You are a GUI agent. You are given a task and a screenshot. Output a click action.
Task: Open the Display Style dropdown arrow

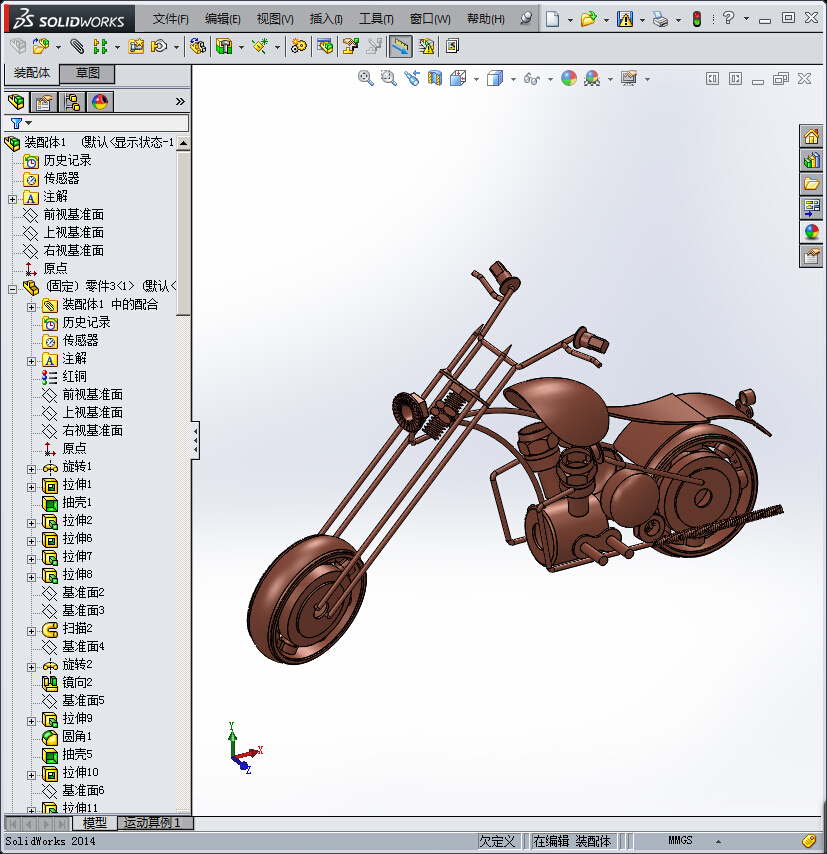[513, 80]
